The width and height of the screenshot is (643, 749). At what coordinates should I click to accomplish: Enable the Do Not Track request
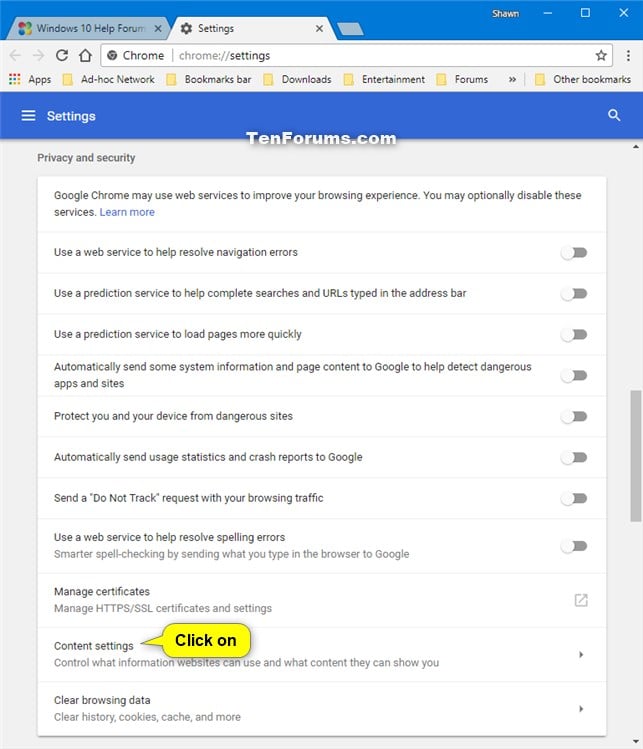coord(574,499)
